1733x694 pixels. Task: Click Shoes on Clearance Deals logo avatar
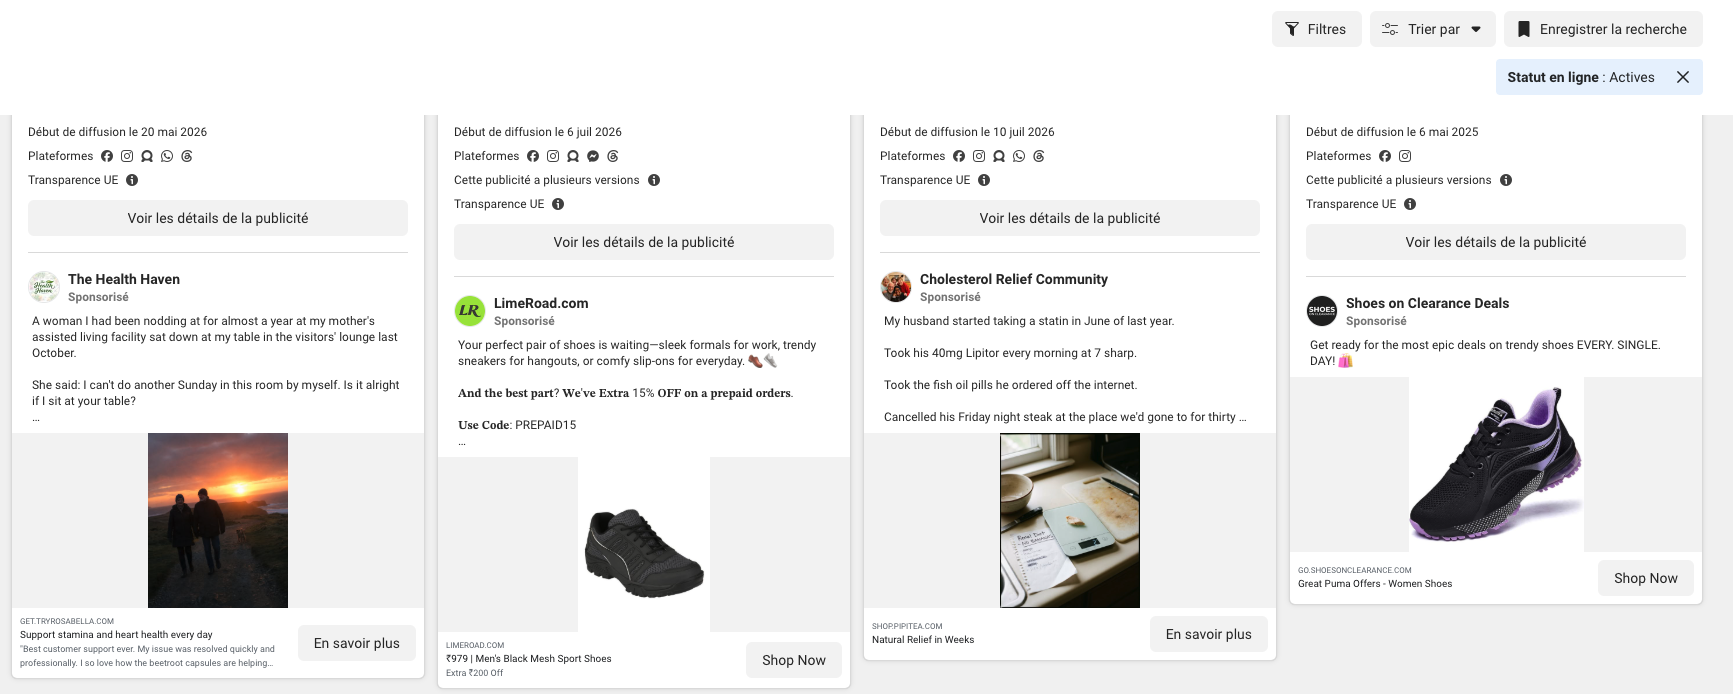click(1322, 311)
